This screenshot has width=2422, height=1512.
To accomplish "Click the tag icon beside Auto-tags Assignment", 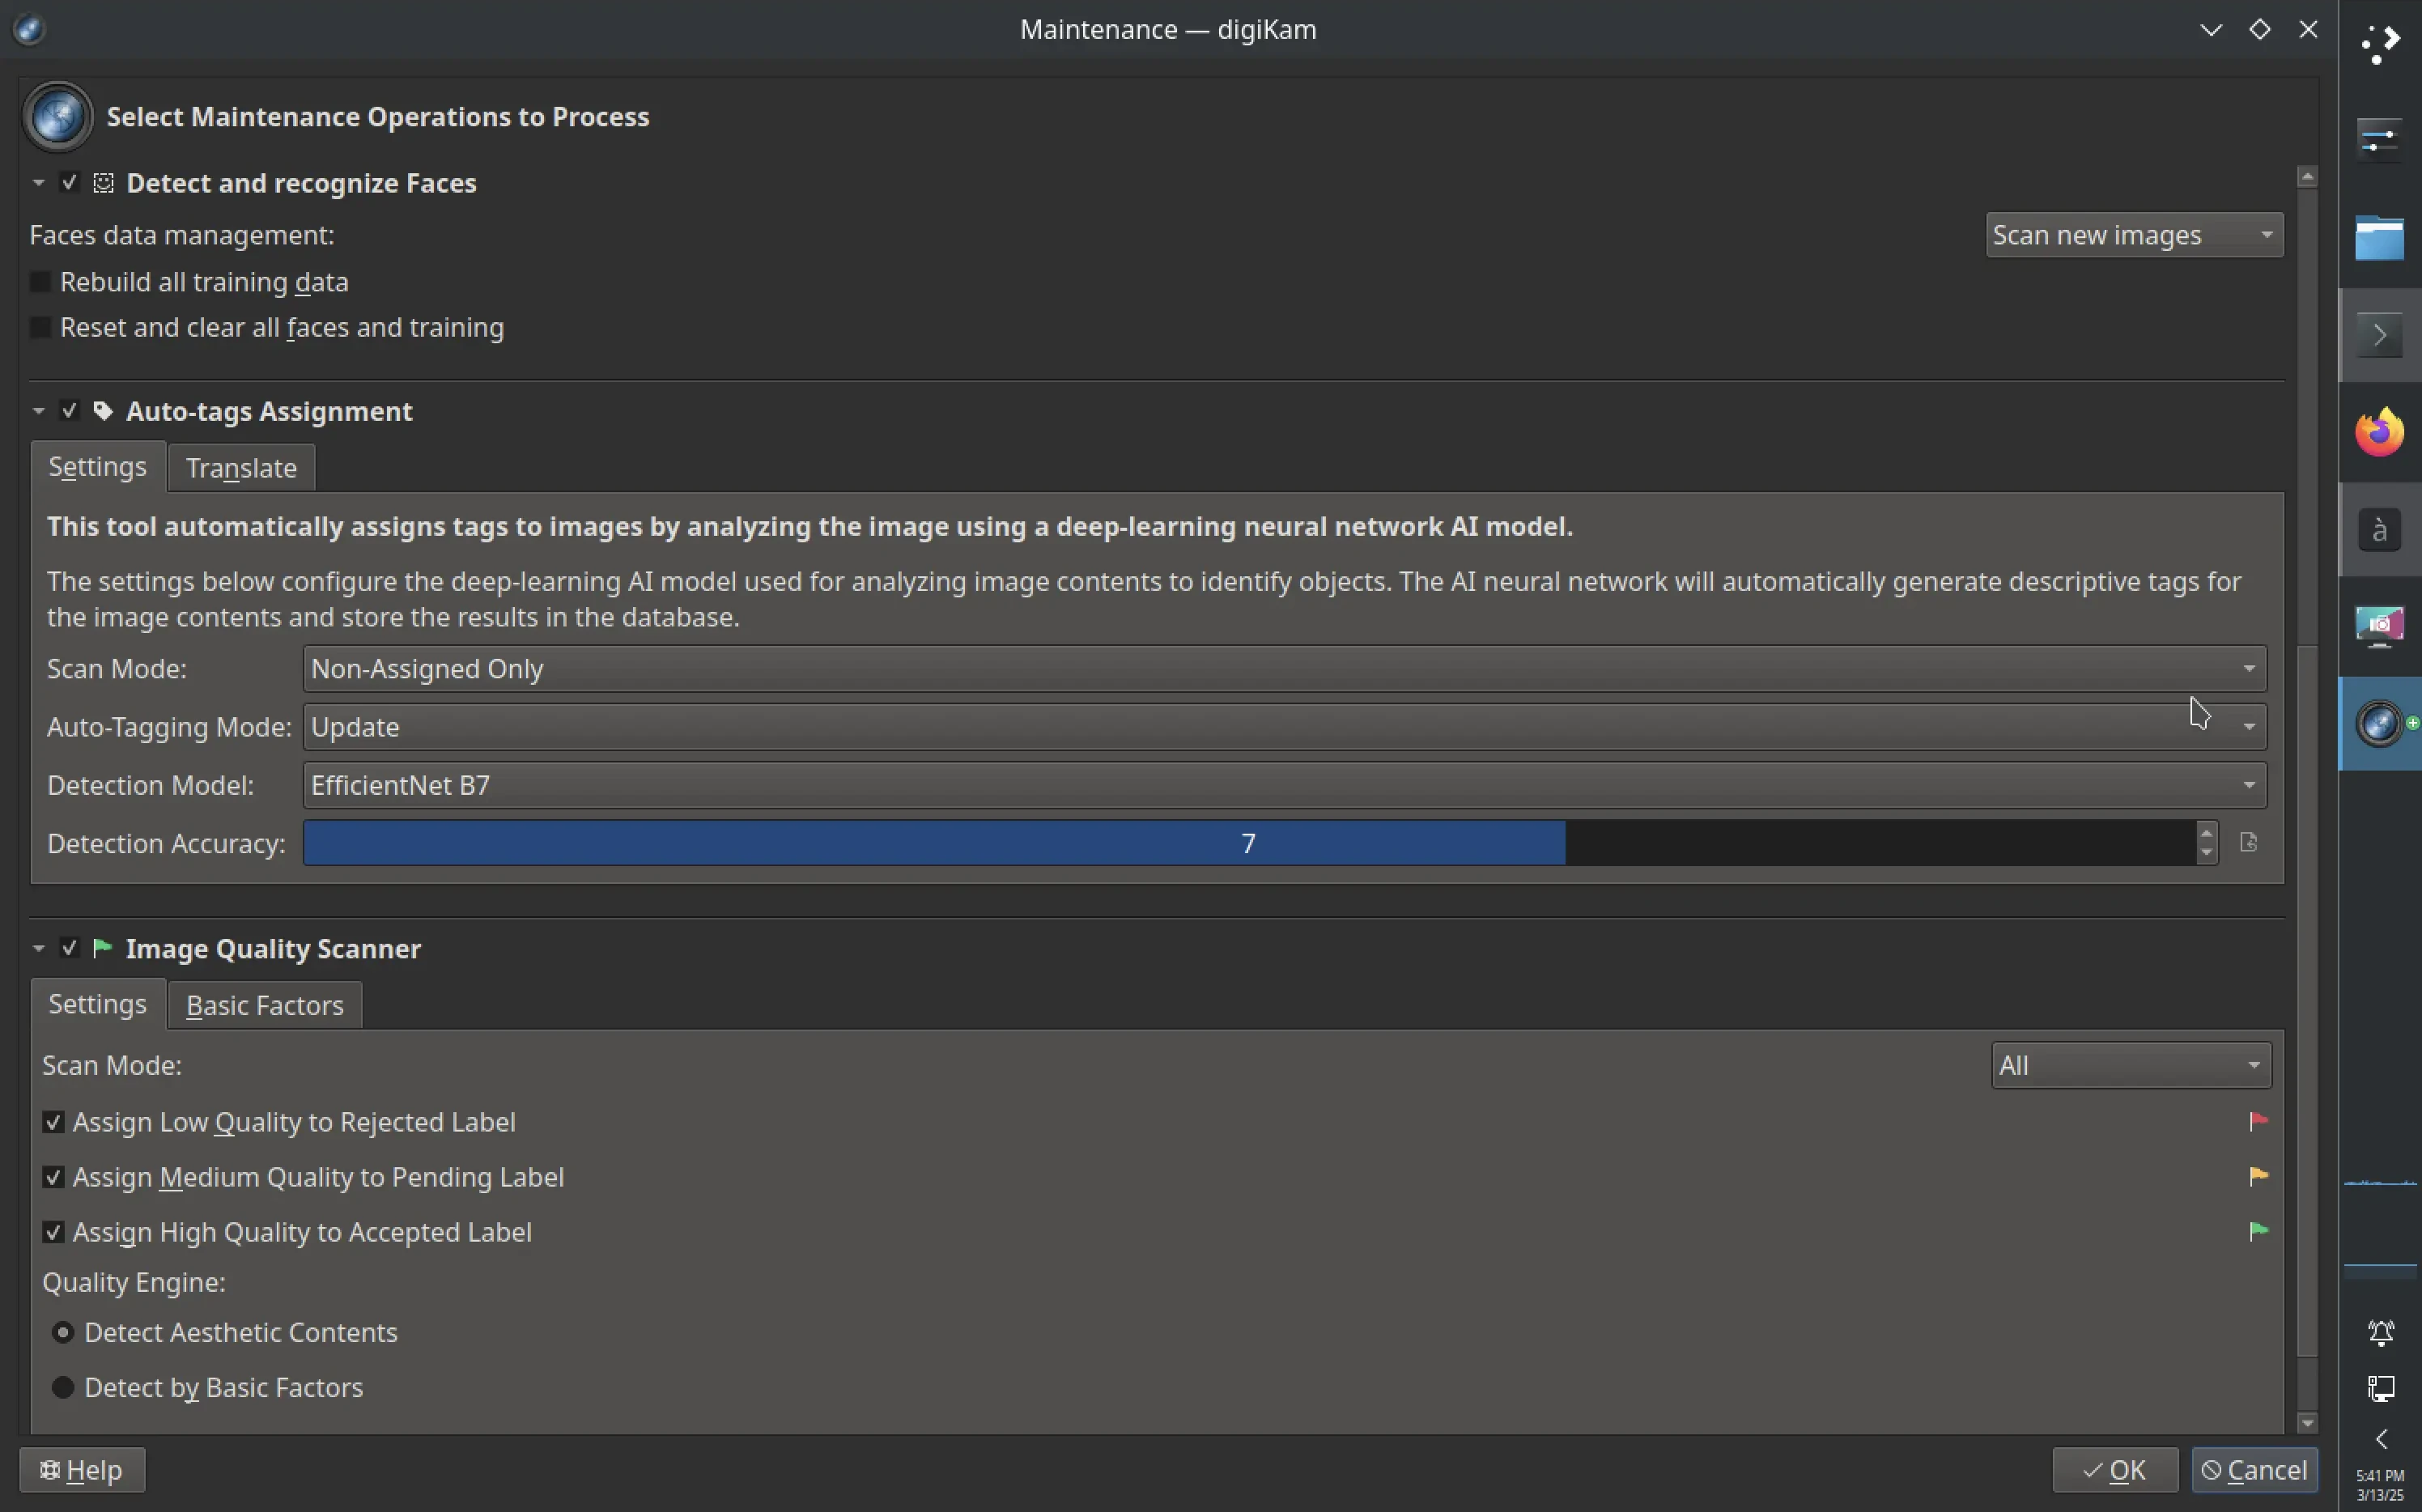I will pos(101,410).
